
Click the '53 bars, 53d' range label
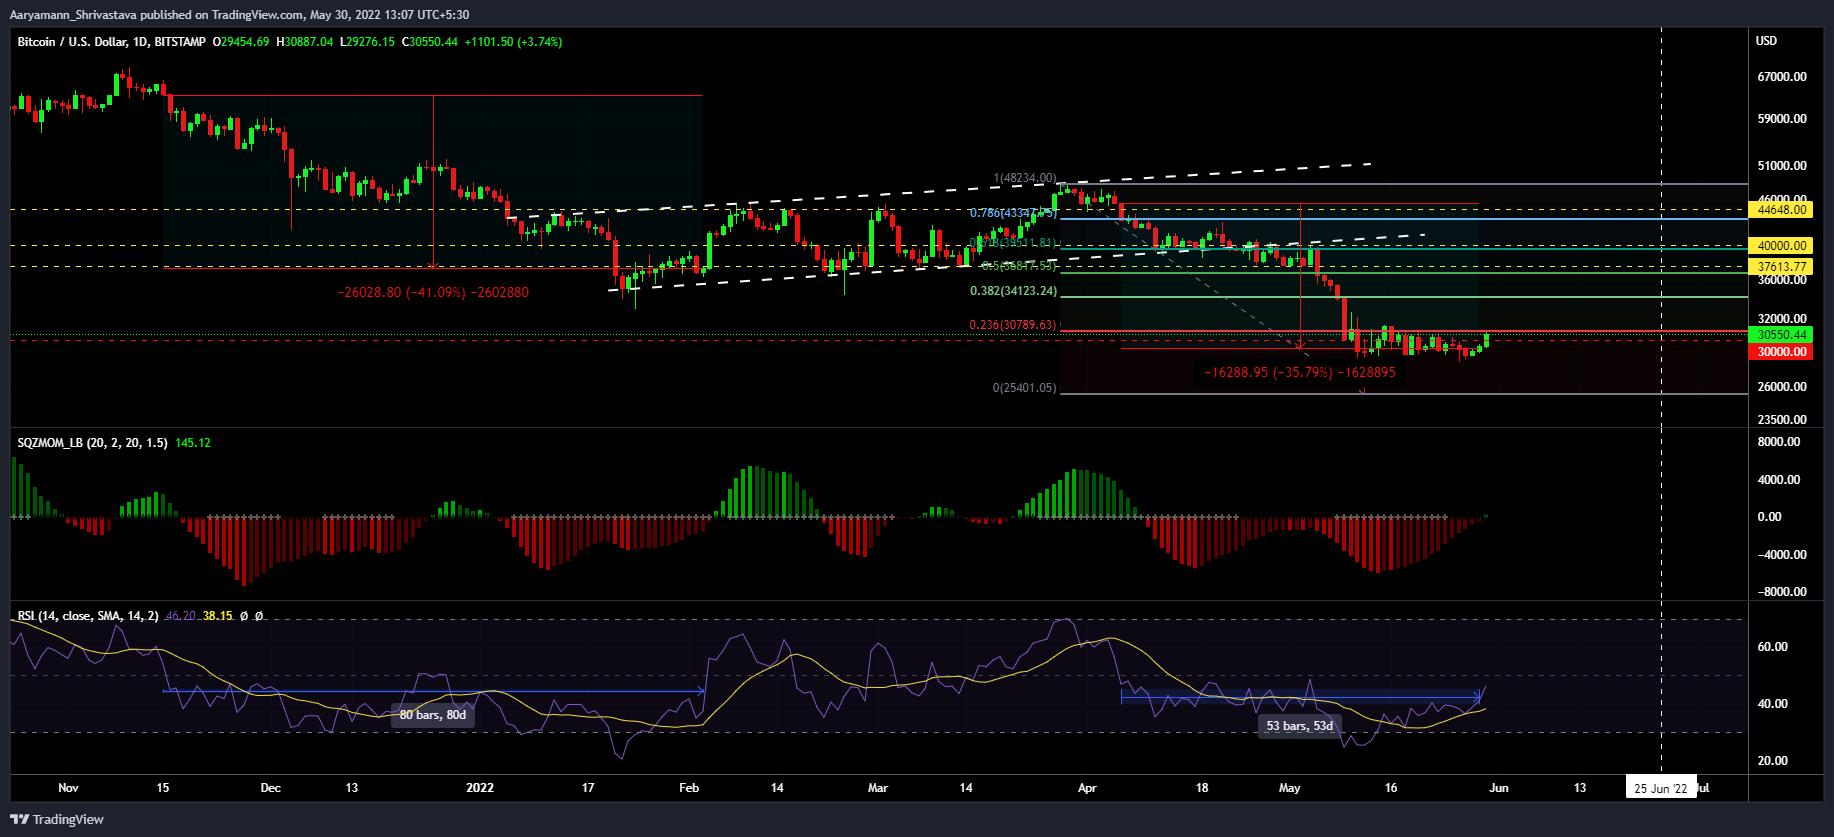pos(1299,726)
